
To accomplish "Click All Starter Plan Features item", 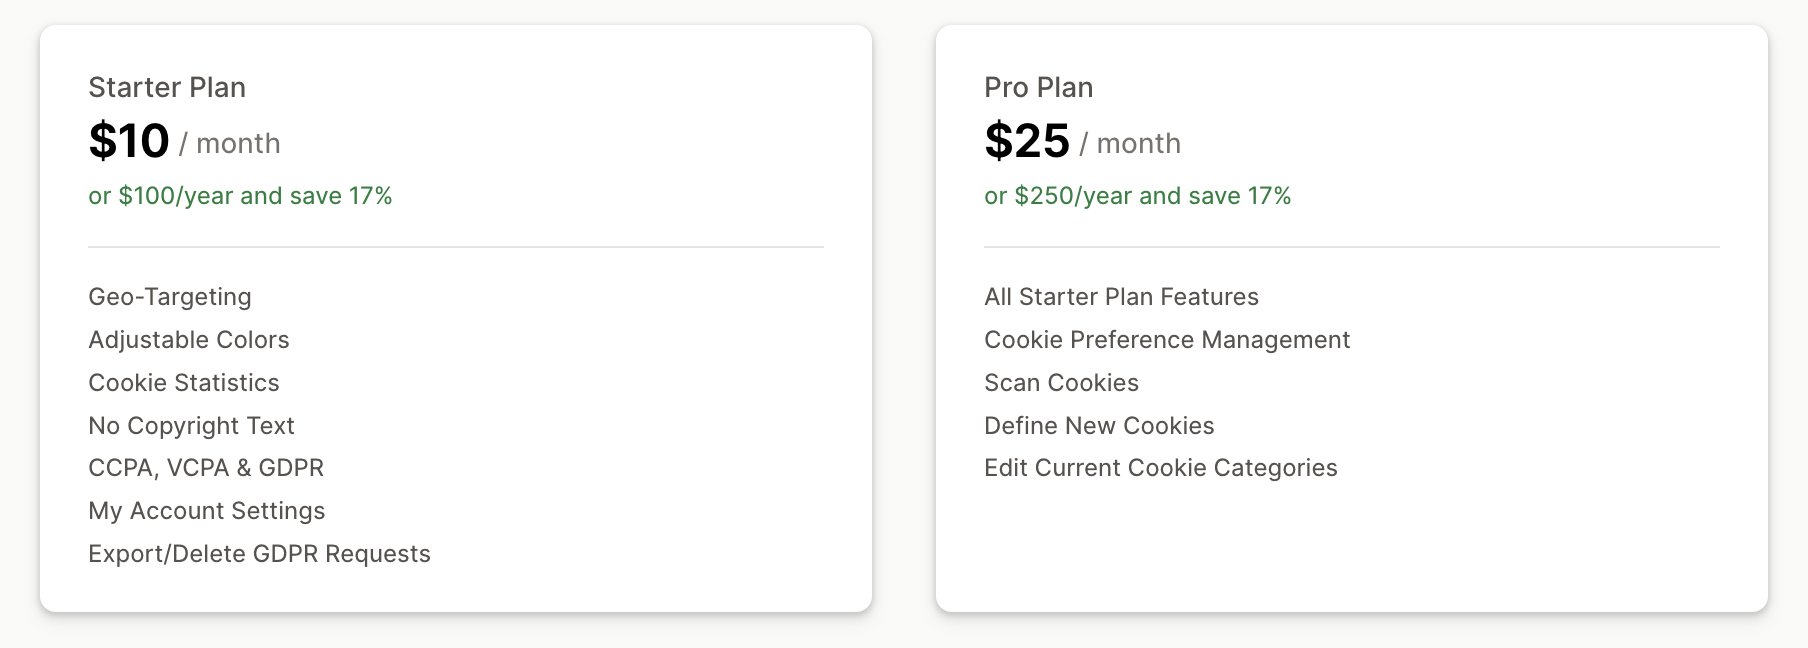I will pos(1121,297).
